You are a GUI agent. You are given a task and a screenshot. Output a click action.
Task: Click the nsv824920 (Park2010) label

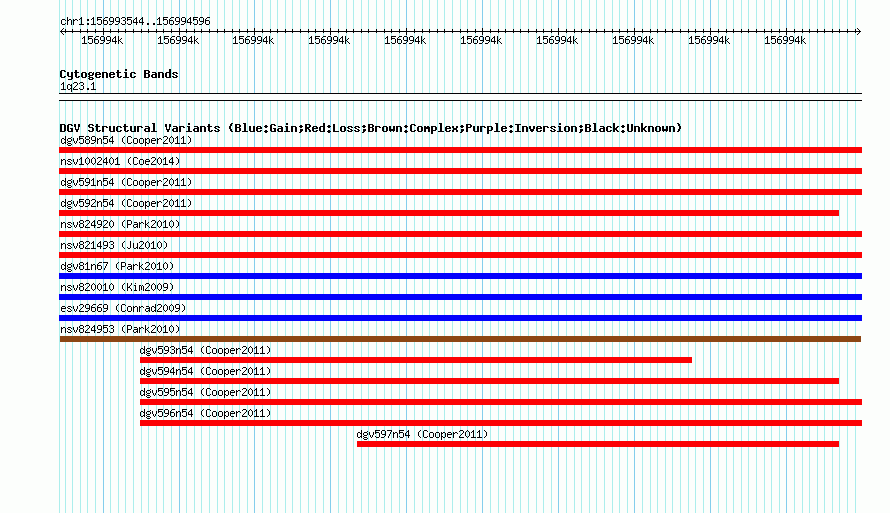120,224
